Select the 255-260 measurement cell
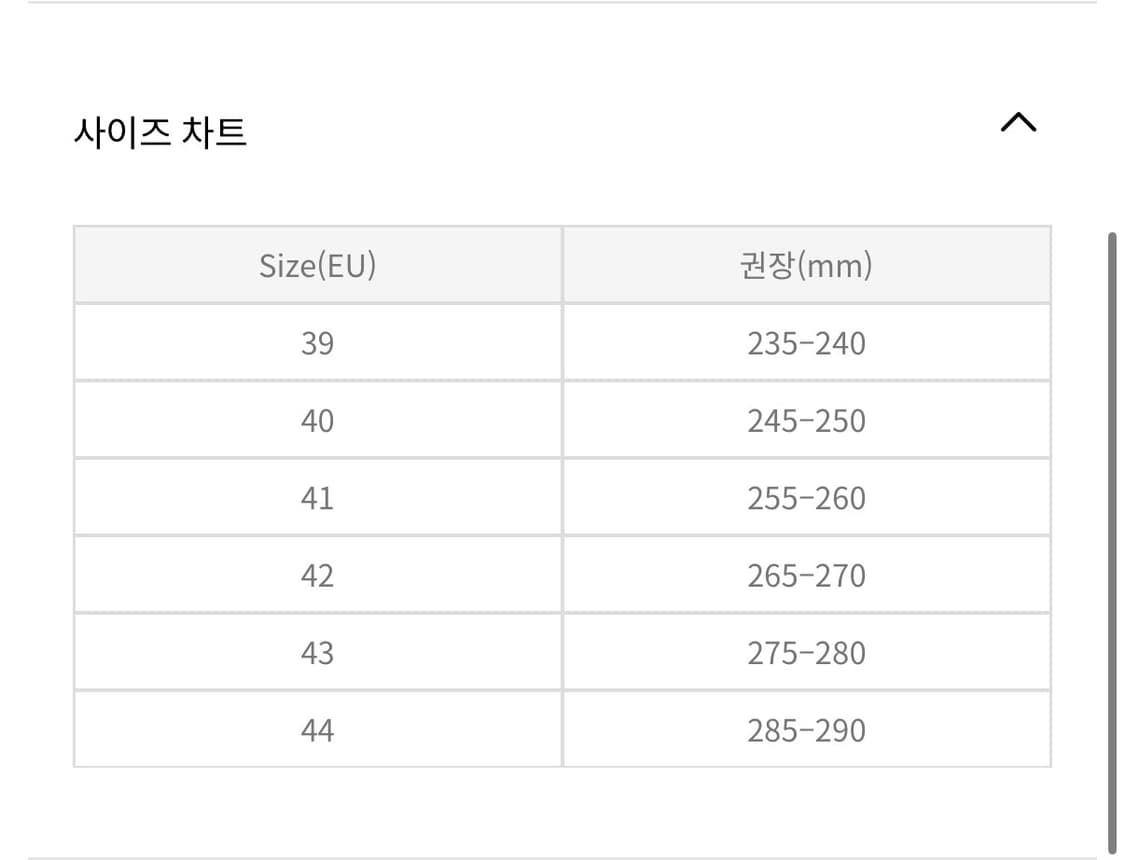The height and width of the screenshot is (860, 1125). tap(806, 497)
